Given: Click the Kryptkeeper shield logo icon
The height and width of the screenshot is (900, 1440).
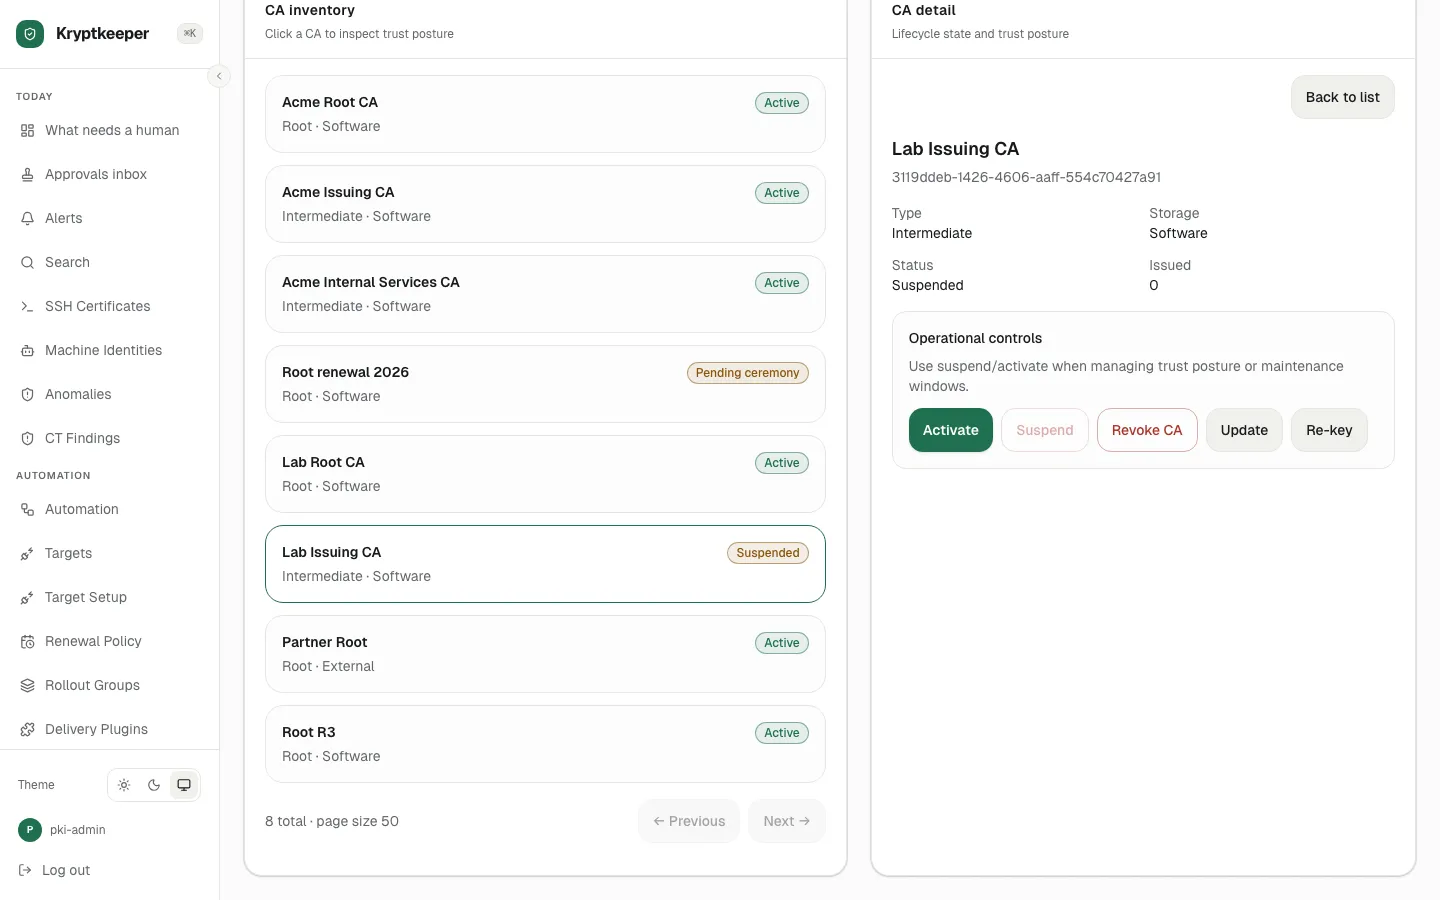Looking at the screenshot, I should pos(30,34).
